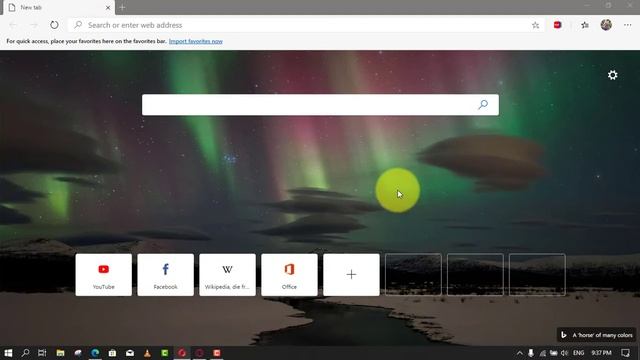Open Windows Search from the taskbar

pos(25,353)
